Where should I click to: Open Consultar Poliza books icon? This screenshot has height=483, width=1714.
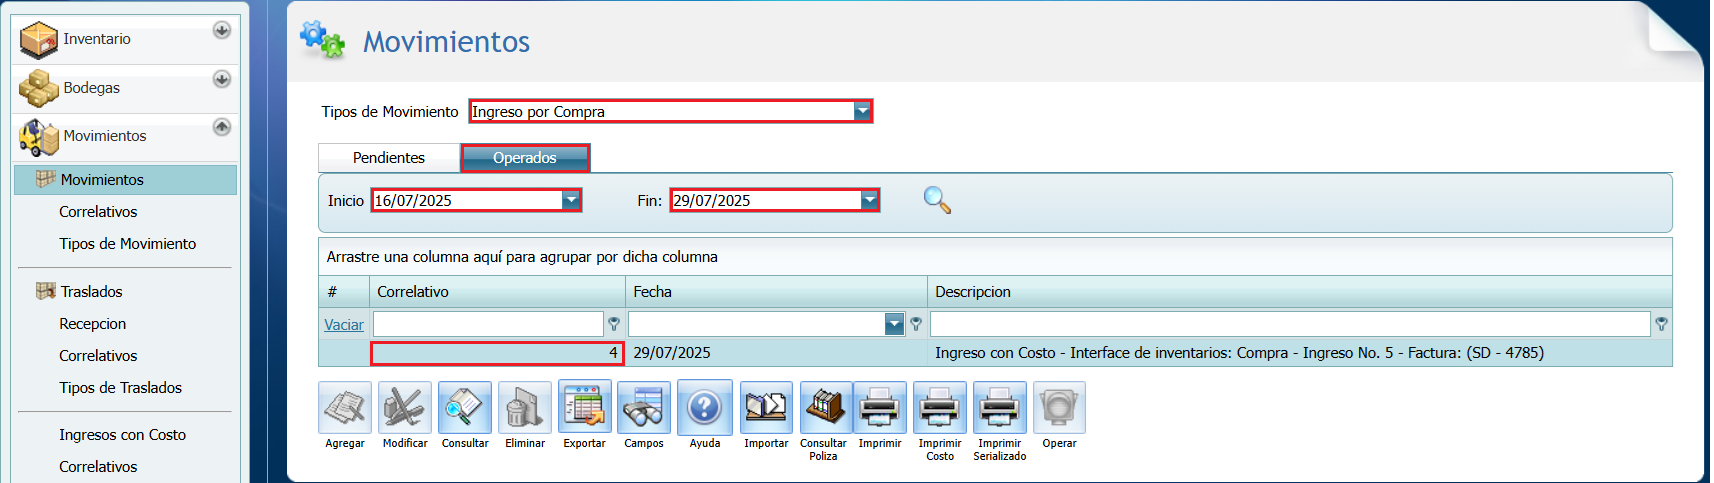[826, 407]
